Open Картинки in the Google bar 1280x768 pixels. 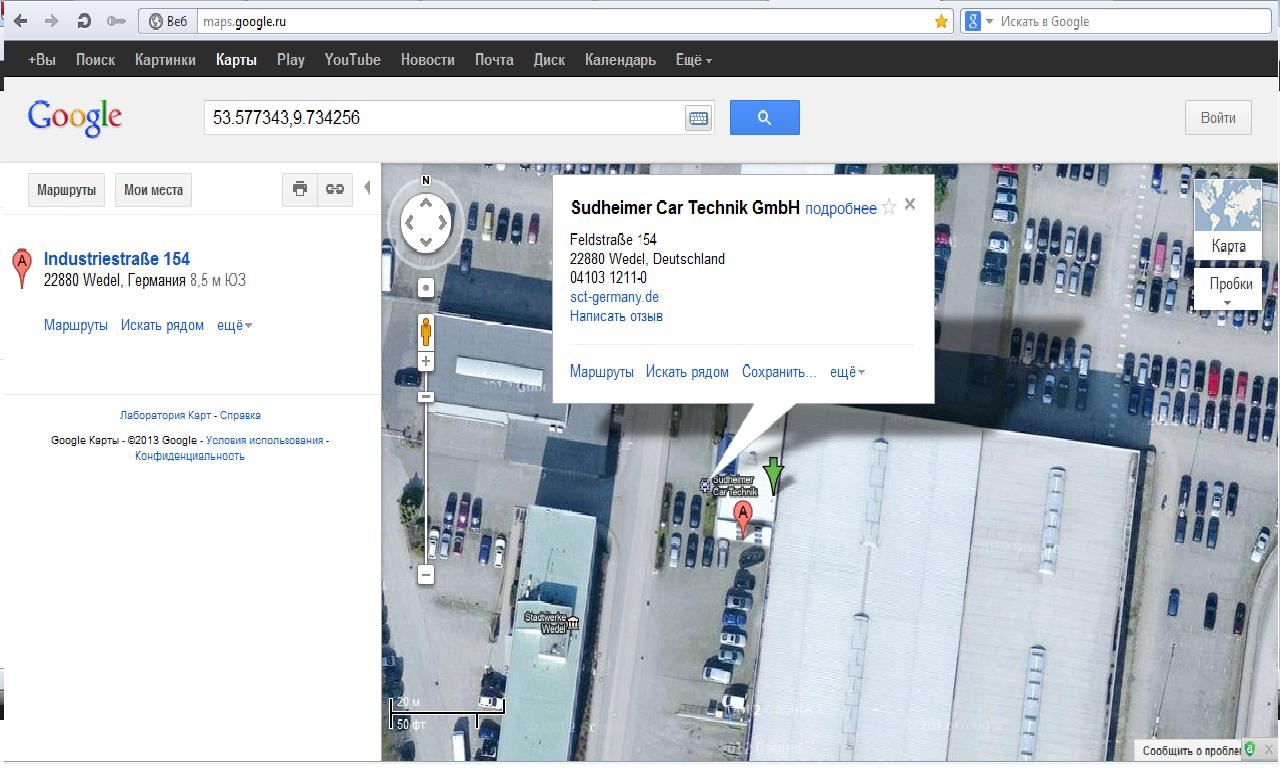165,60
